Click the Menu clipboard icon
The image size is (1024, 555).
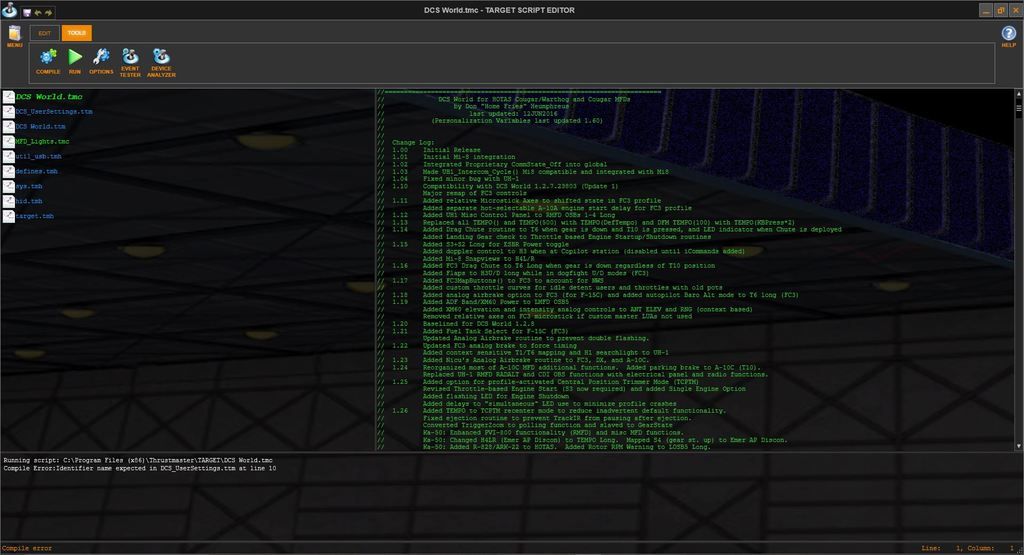click(x=14, y=34)
